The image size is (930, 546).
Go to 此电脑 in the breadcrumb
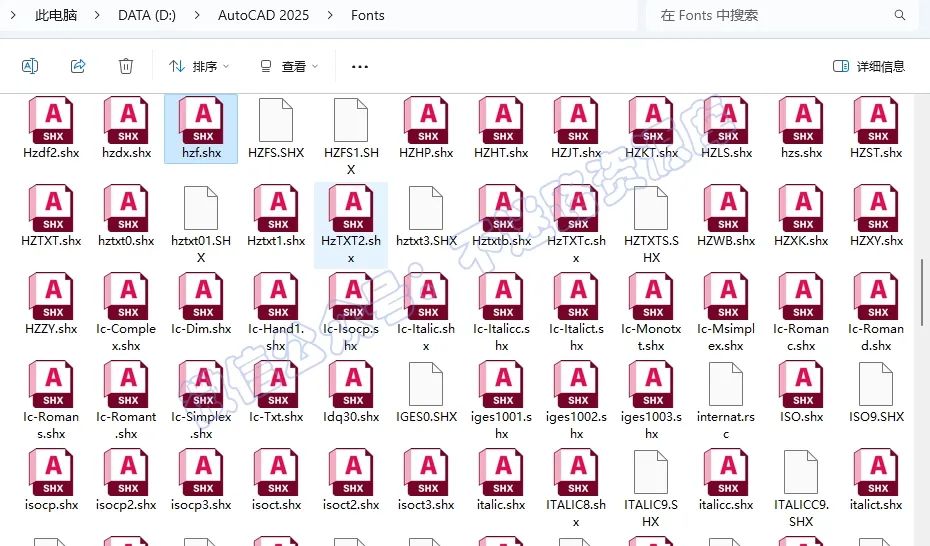(56, 15)
